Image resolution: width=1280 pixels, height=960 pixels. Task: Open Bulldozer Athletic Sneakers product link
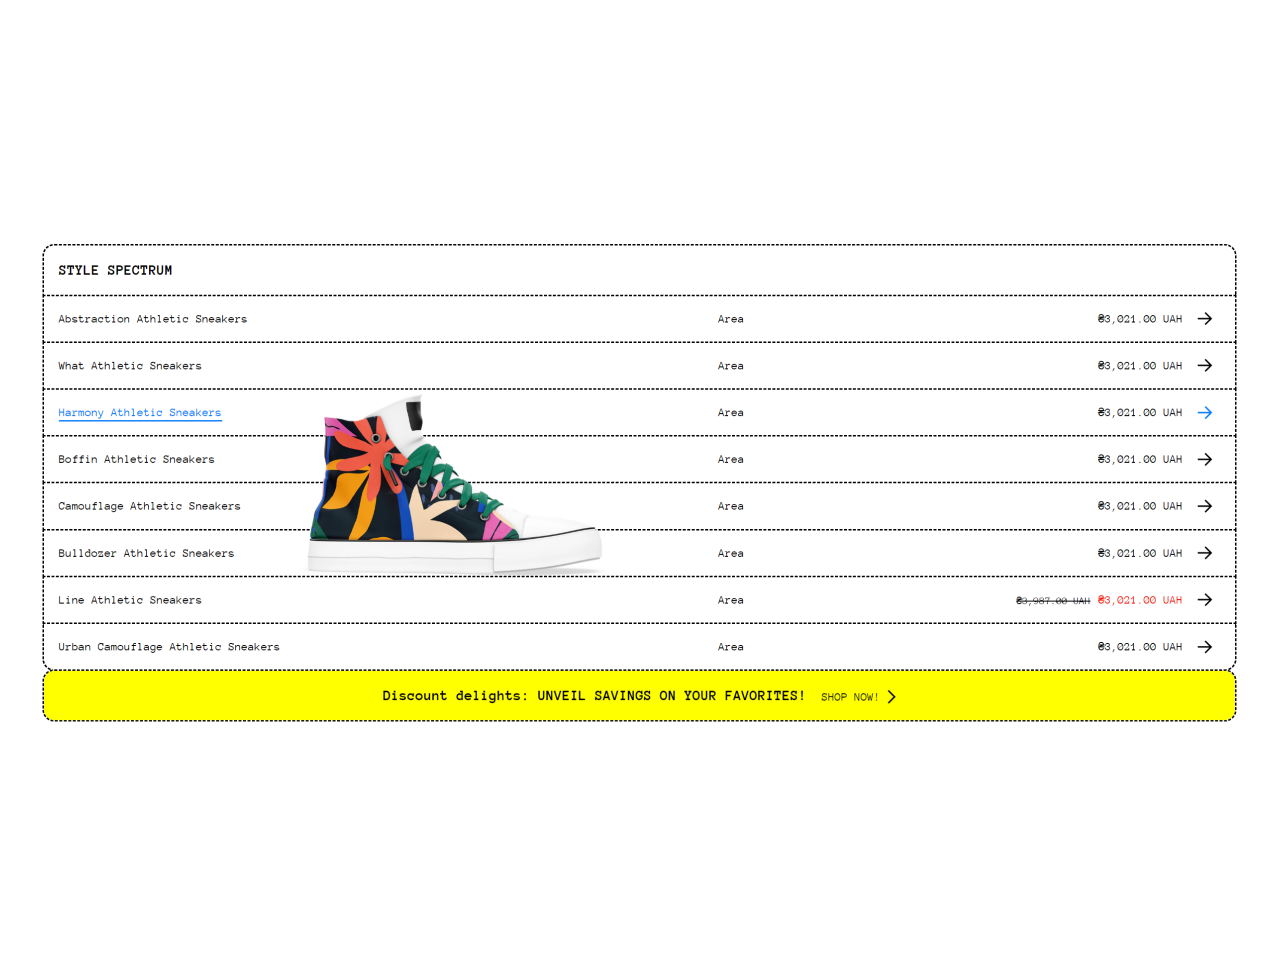146,553
